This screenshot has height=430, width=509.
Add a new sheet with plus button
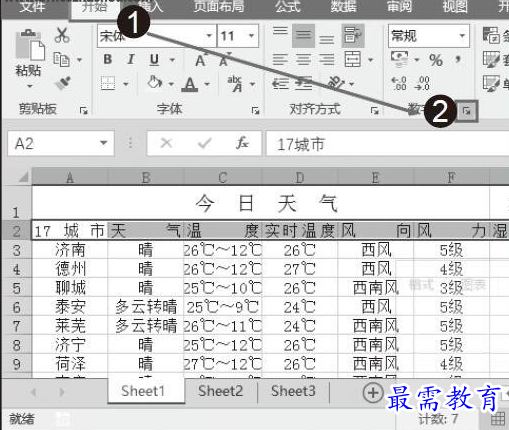click(373, 393)
